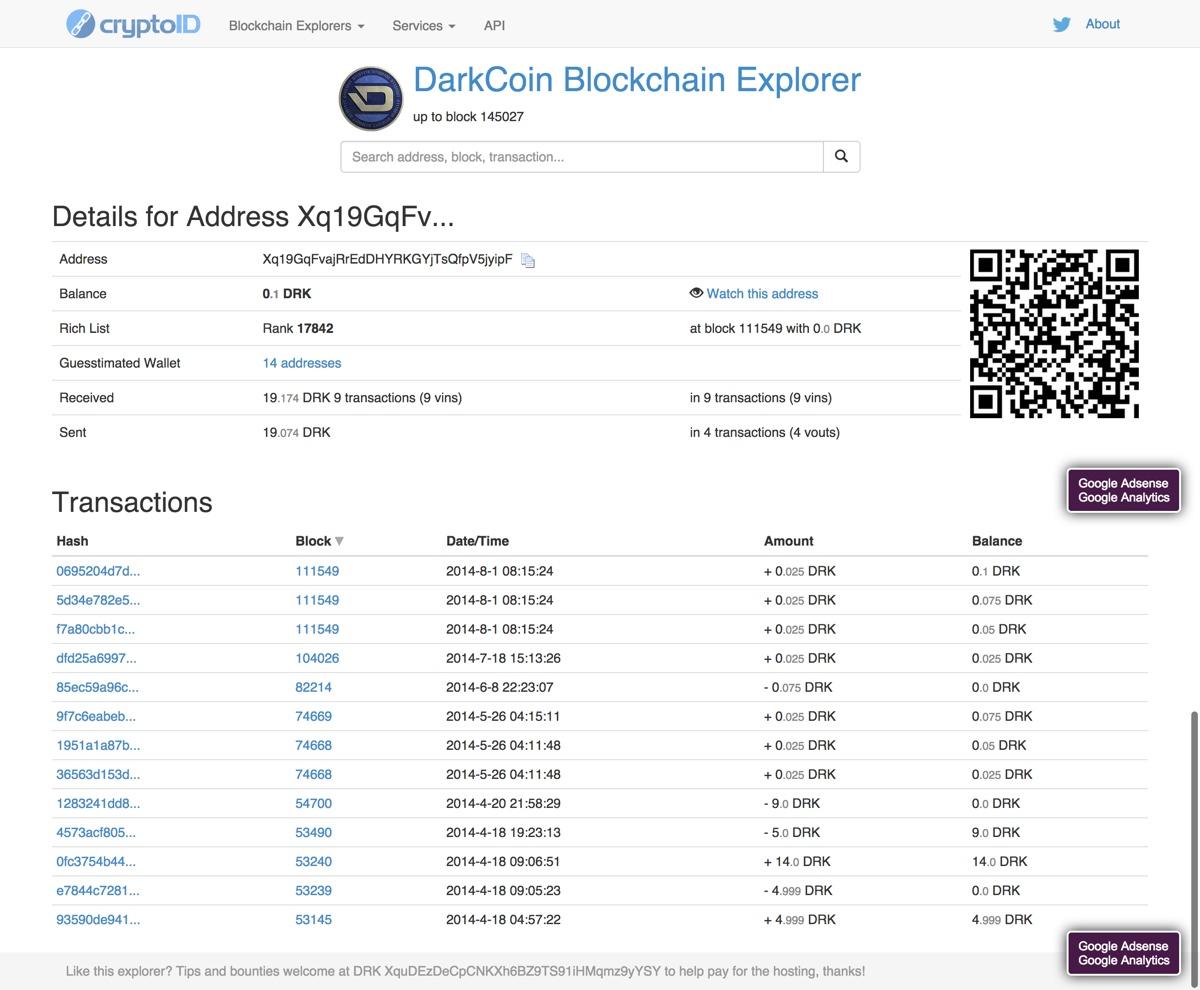
Task: Click the eye icon beside Watch this address
Action: coord(696,293)
